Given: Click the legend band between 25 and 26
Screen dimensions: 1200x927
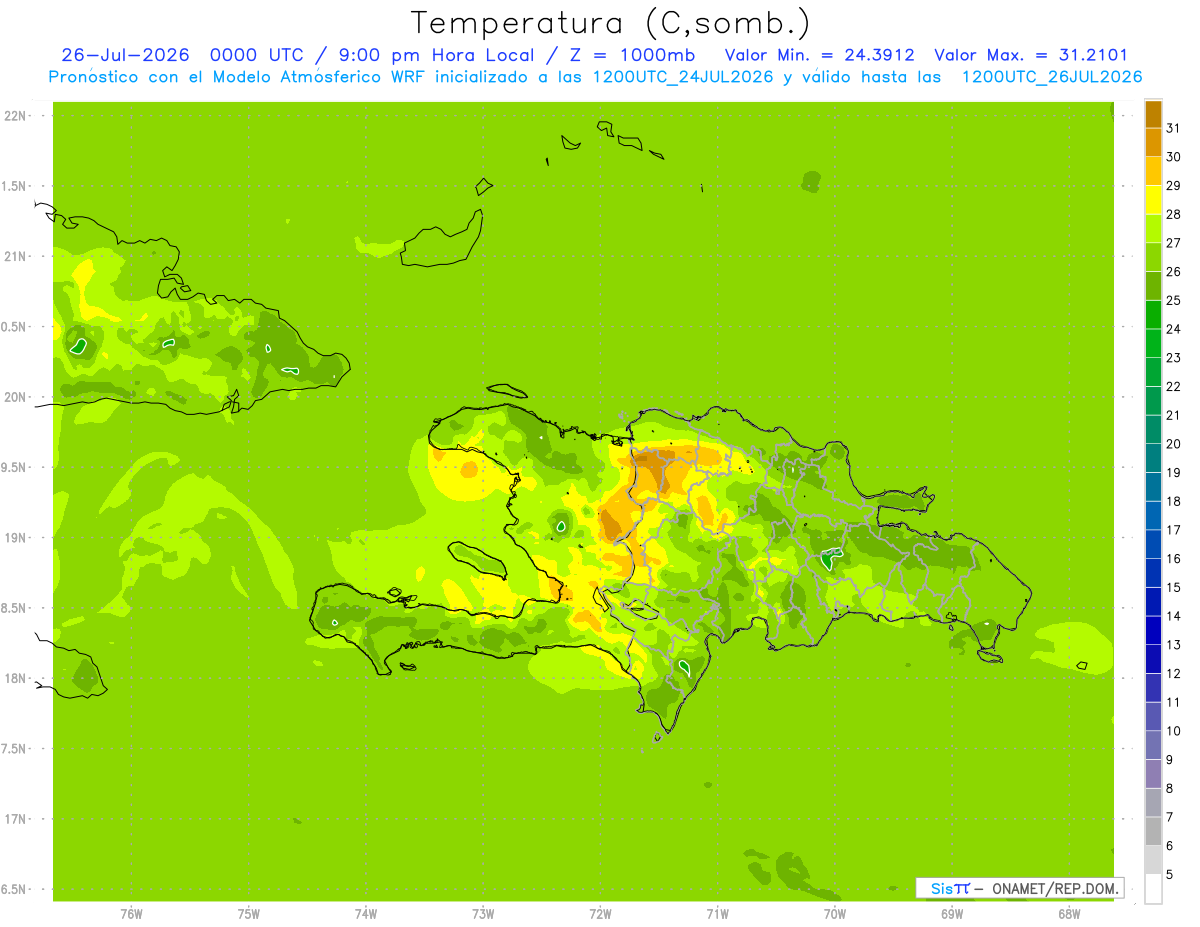Looking at the screenshot, I should coord(1153,286).
